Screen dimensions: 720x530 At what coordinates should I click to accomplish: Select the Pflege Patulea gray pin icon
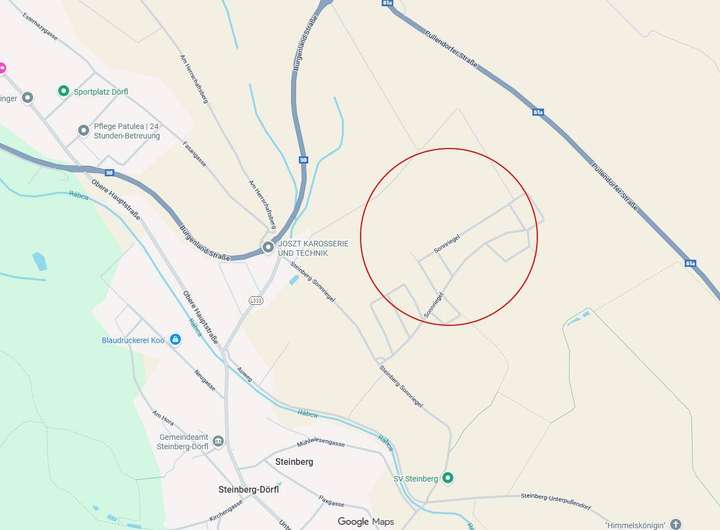pos(83,130)
